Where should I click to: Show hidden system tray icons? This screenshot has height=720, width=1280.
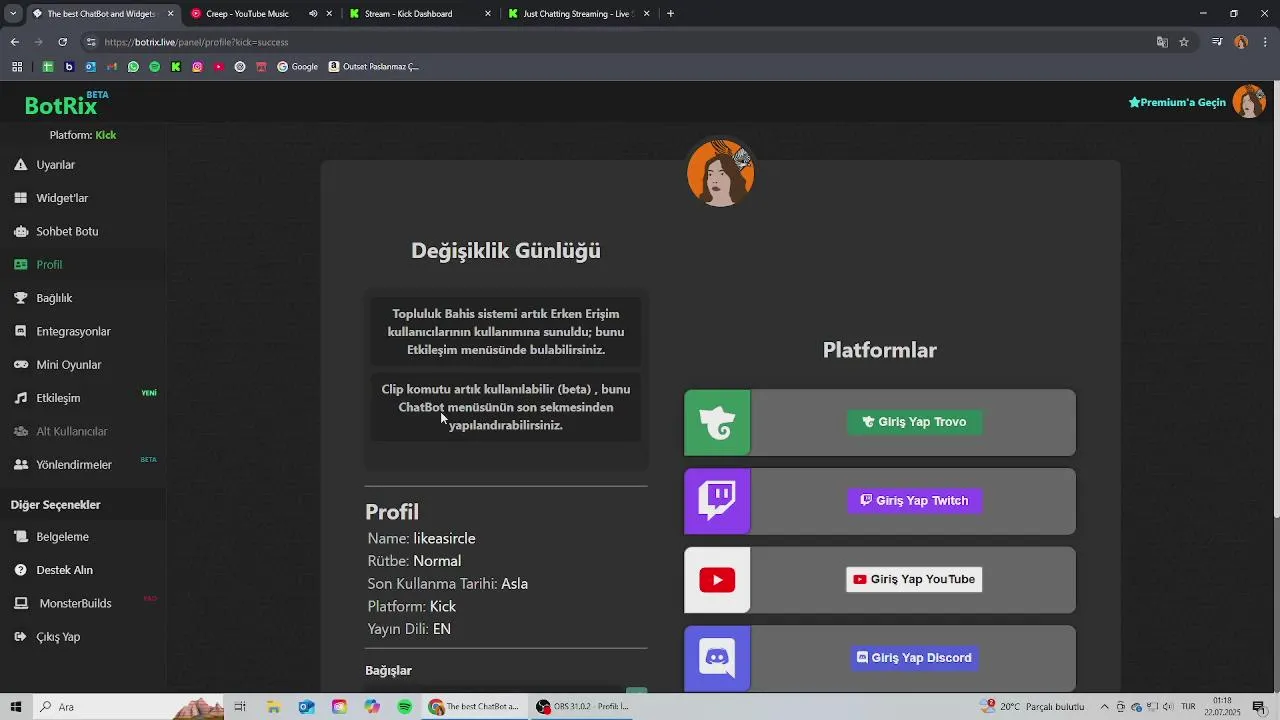[x=1104, y=707]
